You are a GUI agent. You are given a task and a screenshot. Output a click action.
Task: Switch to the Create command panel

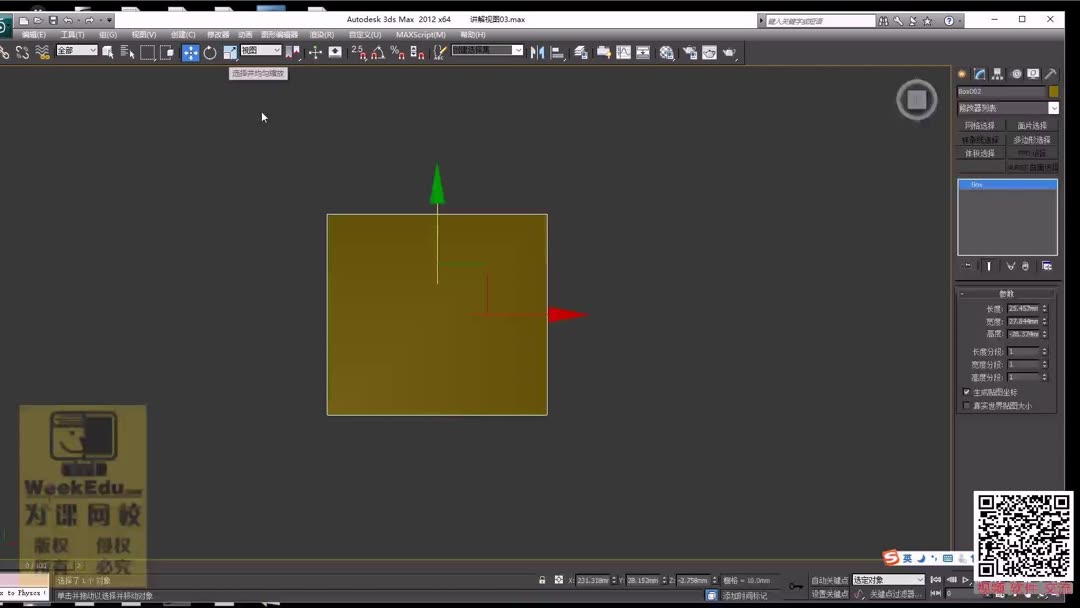click(960, 72)
